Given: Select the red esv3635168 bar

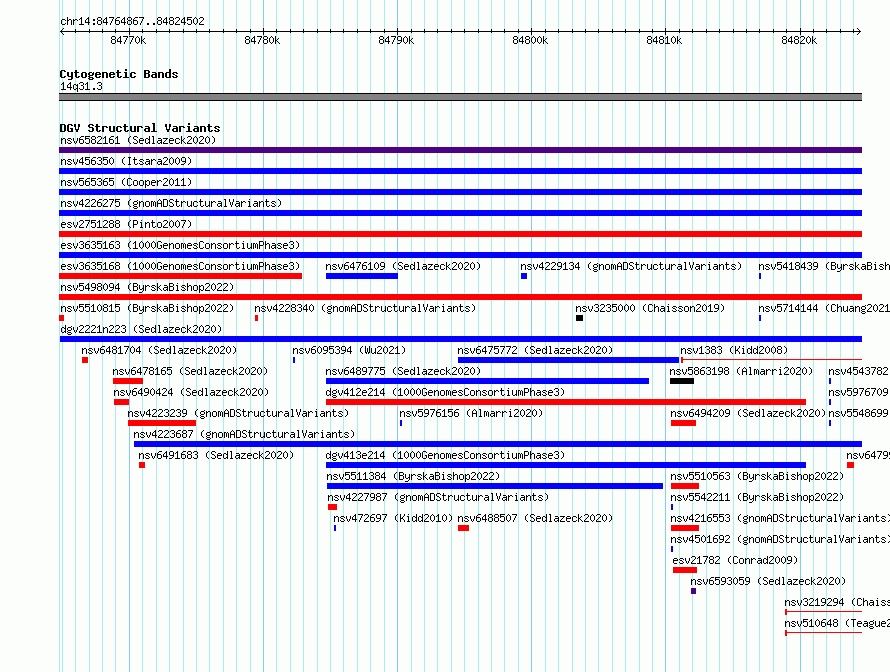Looking at the screenshot, I should click(180, 276).
